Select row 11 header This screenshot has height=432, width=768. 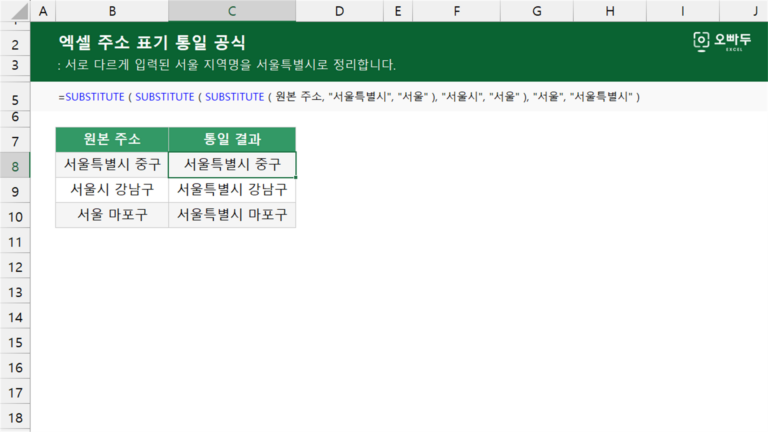[15, 242]
